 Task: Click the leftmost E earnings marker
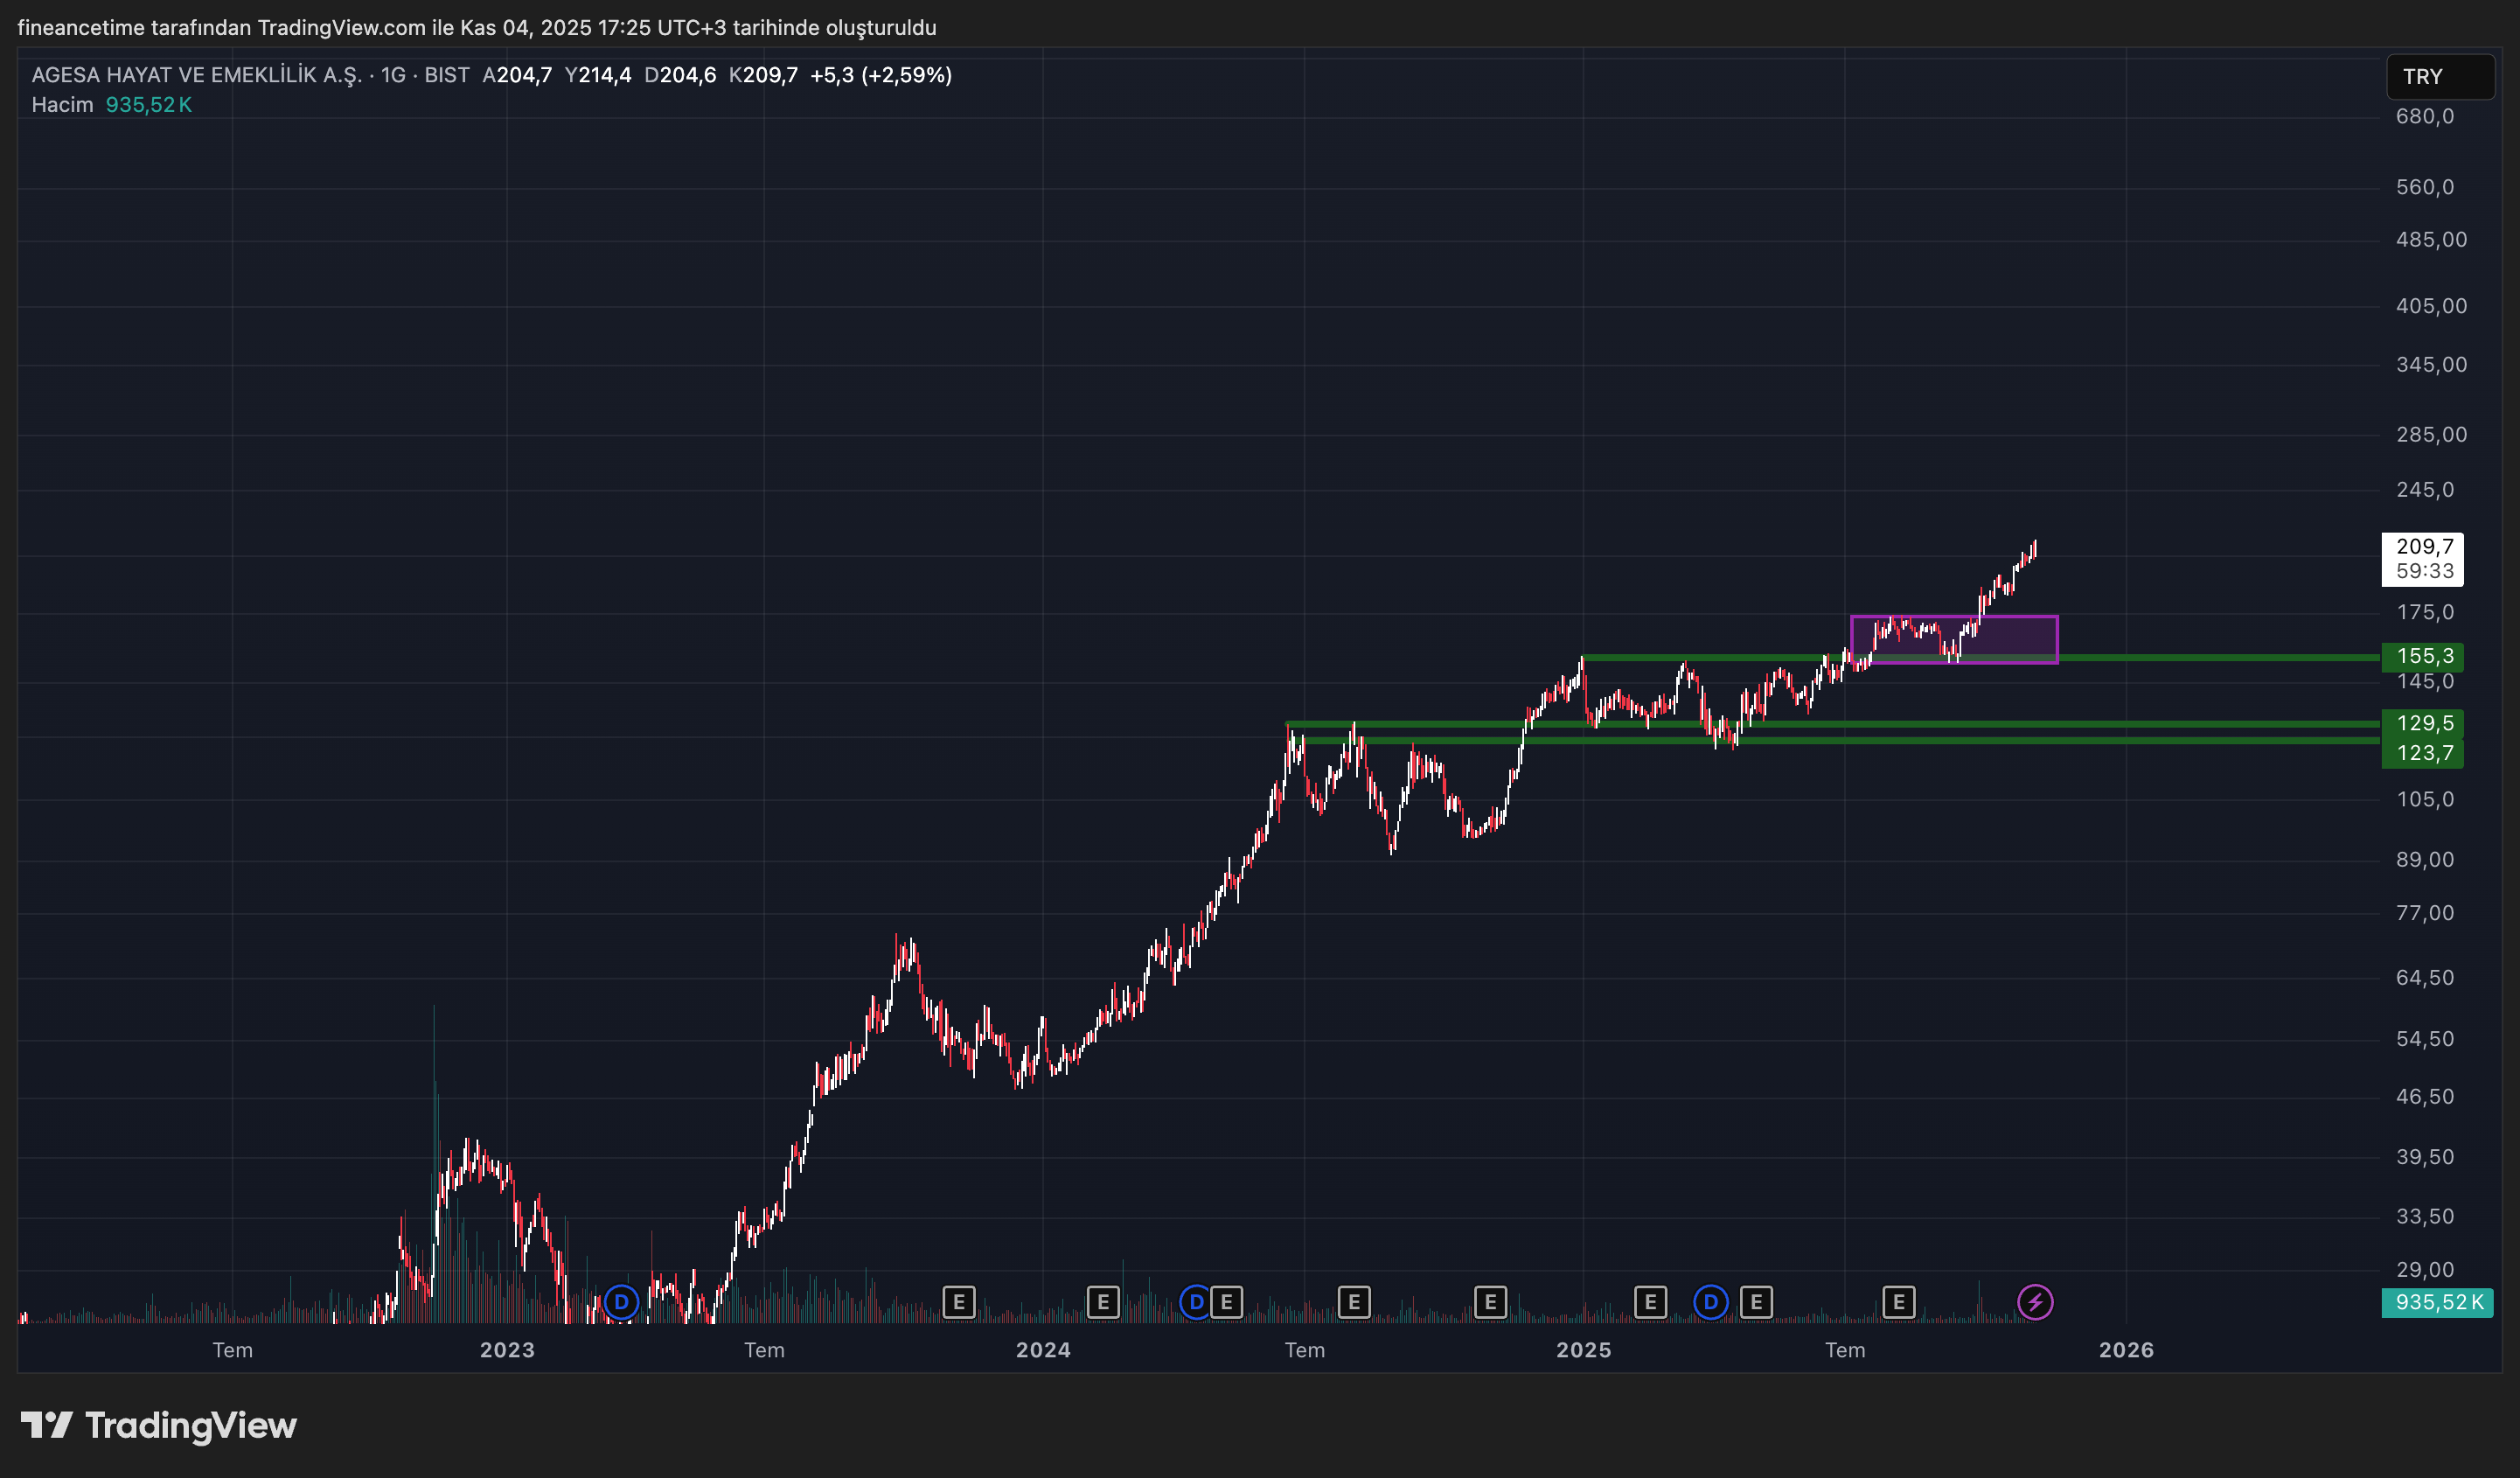tap(958, 1302)
